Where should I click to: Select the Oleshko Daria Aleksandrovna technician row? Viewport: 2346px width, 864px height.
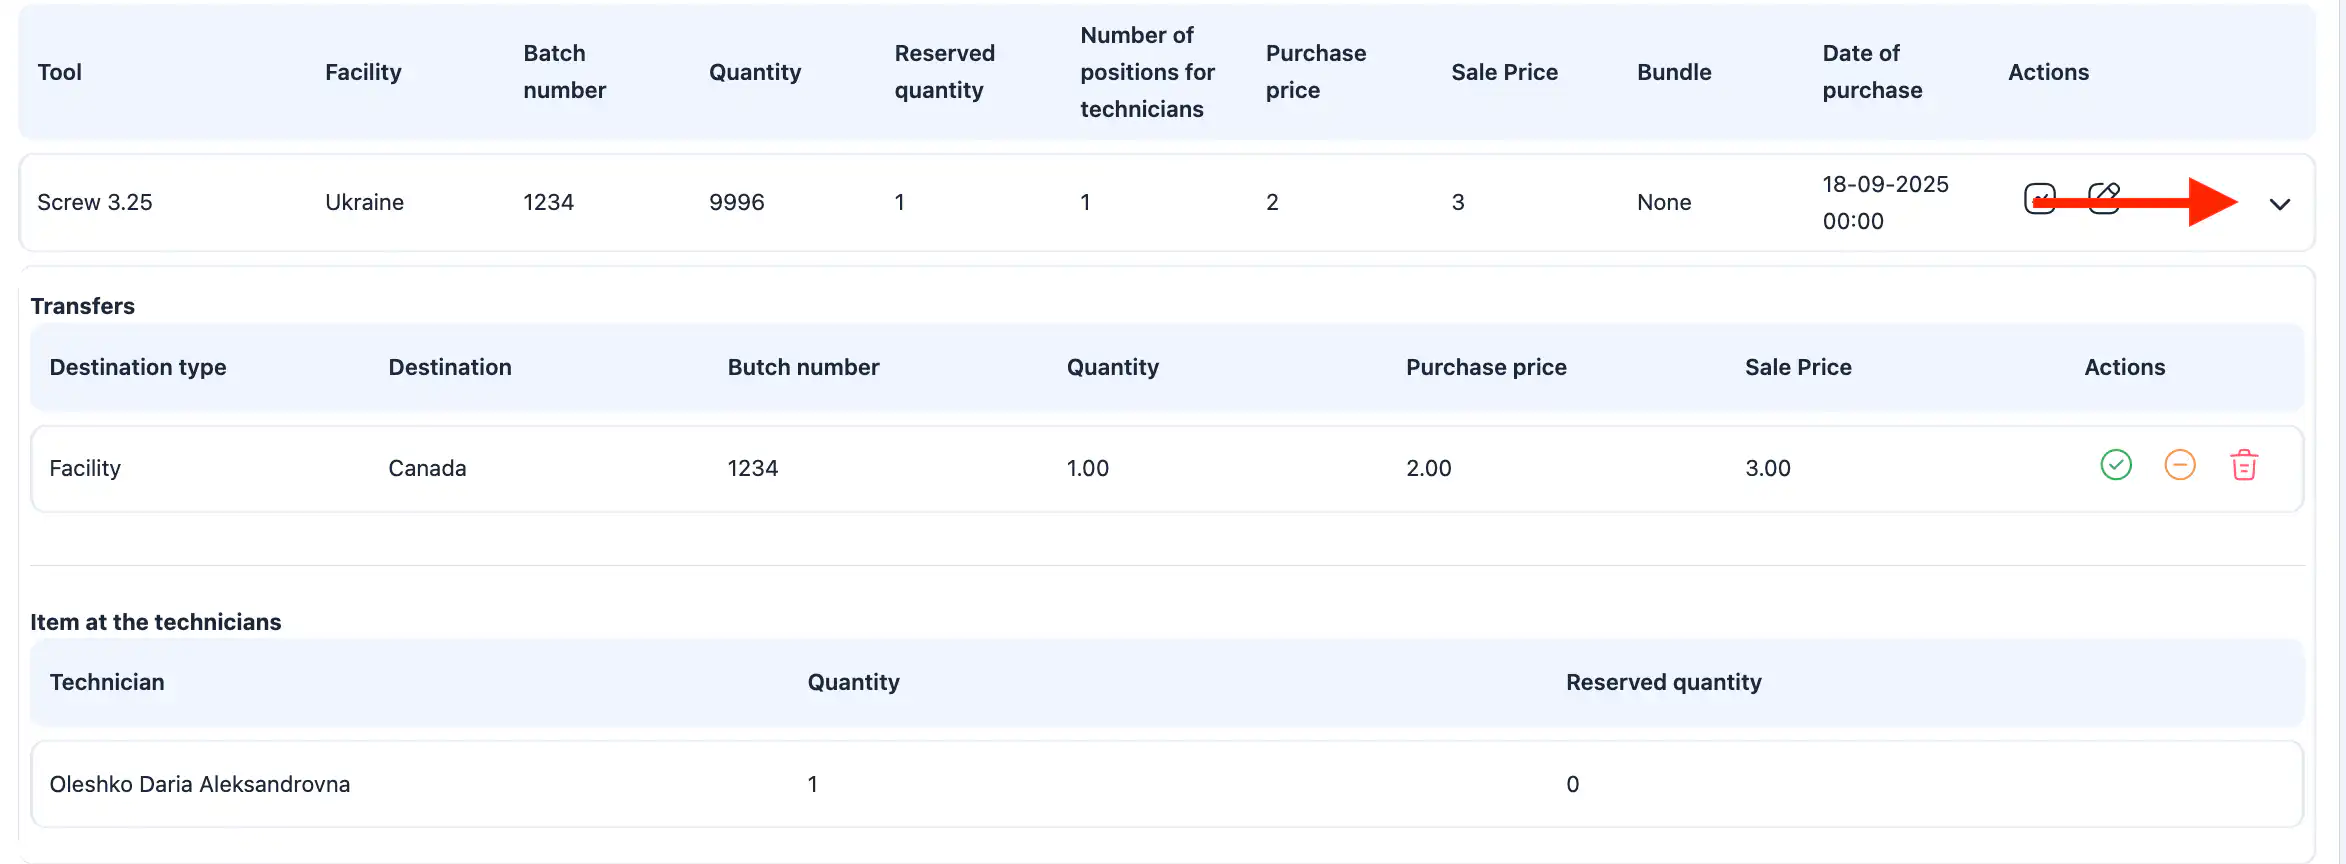[x=200, y=784]
